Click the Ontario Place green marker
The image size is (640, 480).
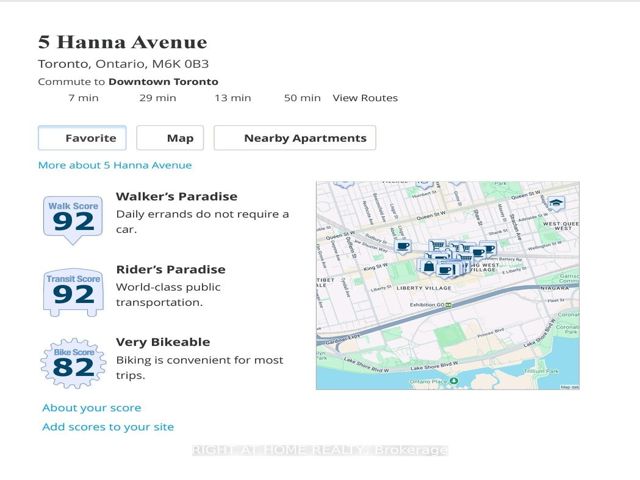(x=453, y=381)
